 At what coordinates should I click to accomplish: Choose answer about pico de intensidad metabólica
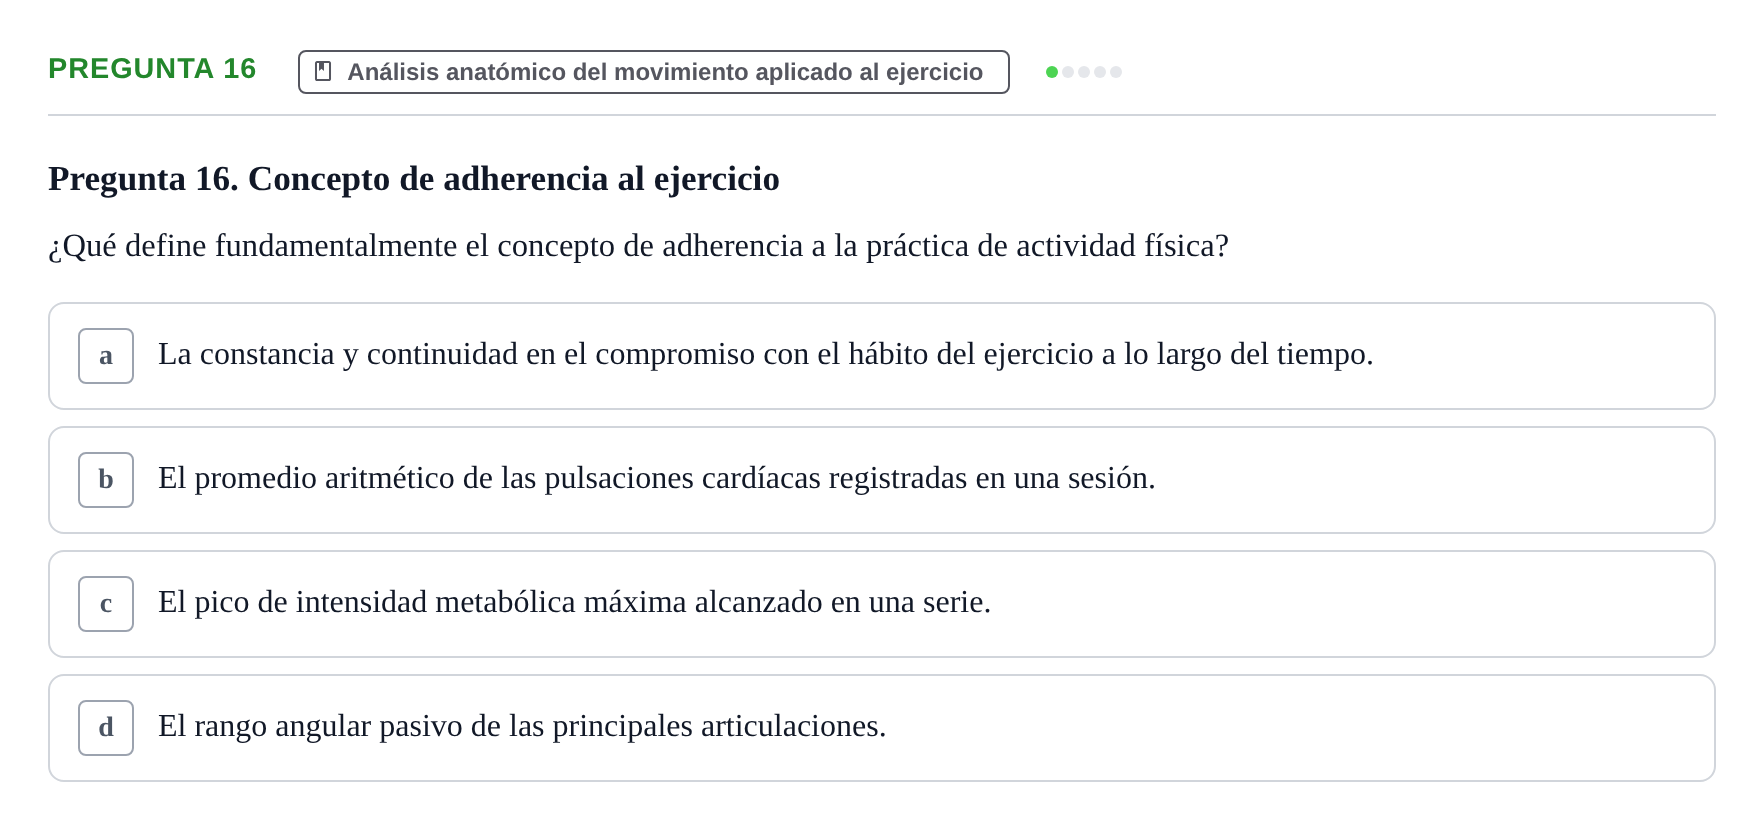pyautogui.click(x=882, y=604)
